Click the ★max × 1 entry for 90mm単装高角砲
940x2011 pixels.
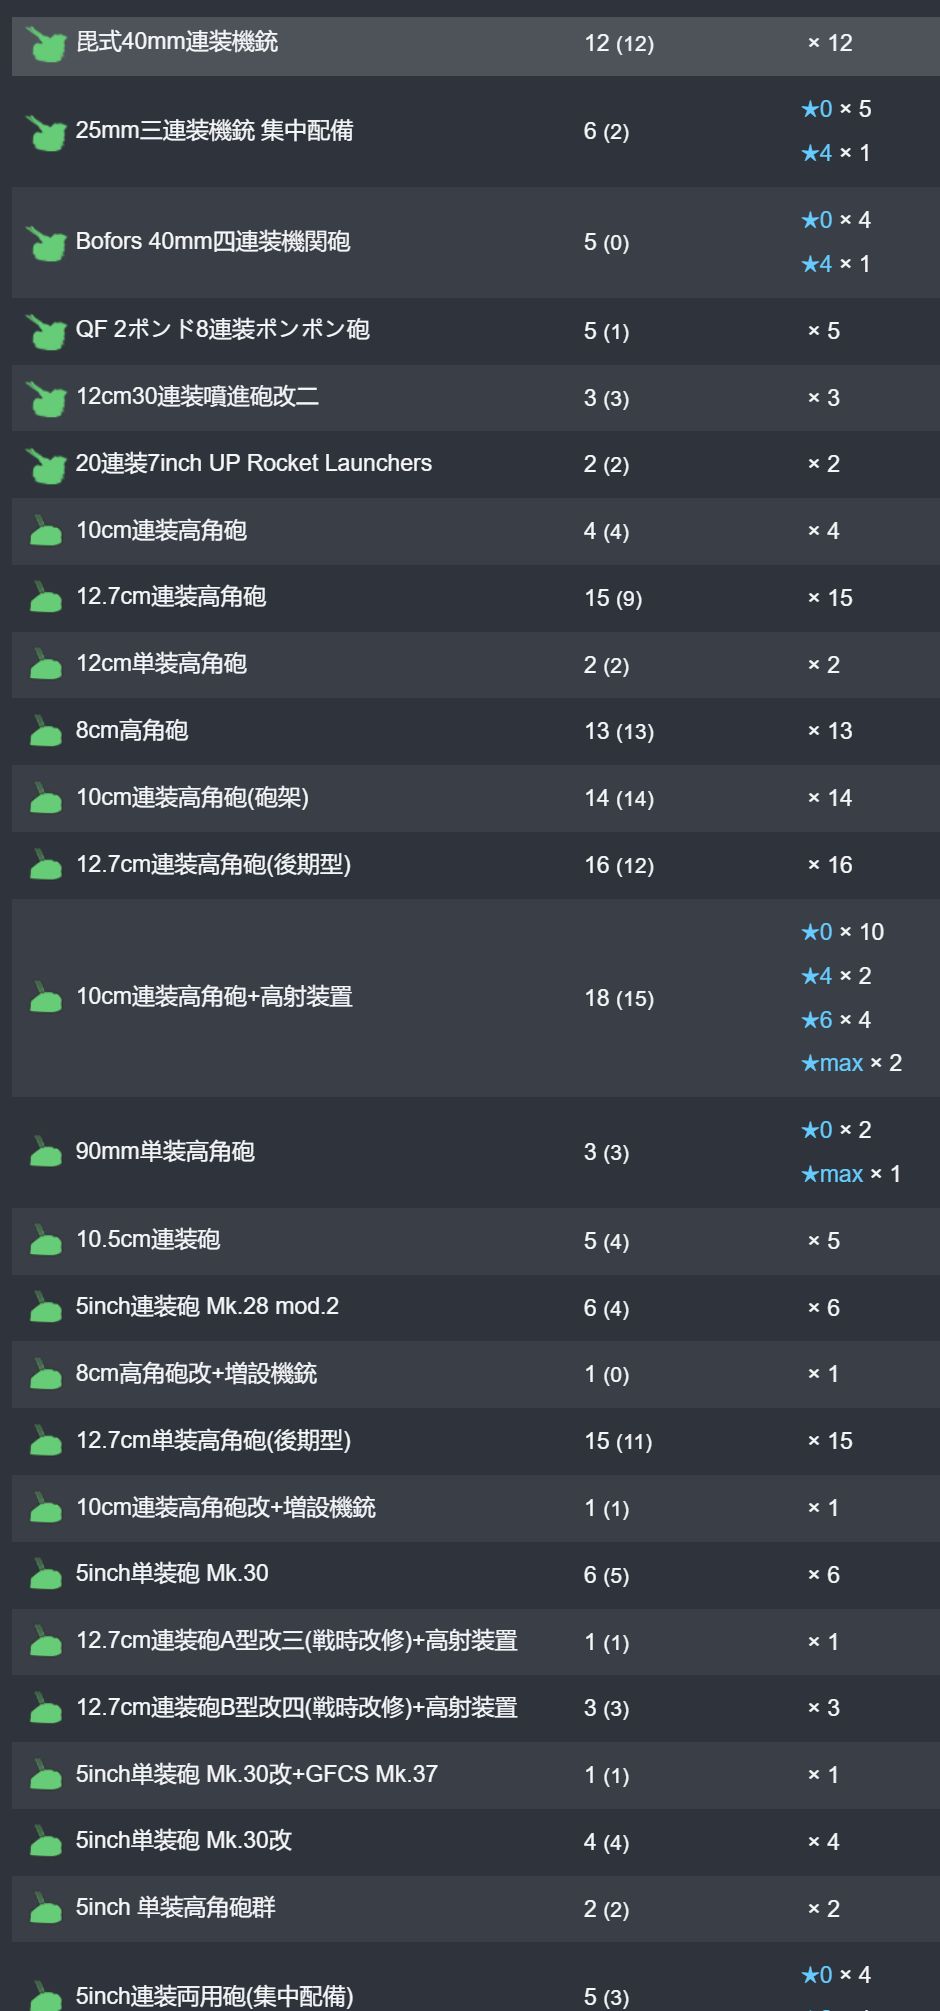pyautogui.click(x=851, y=1174)
